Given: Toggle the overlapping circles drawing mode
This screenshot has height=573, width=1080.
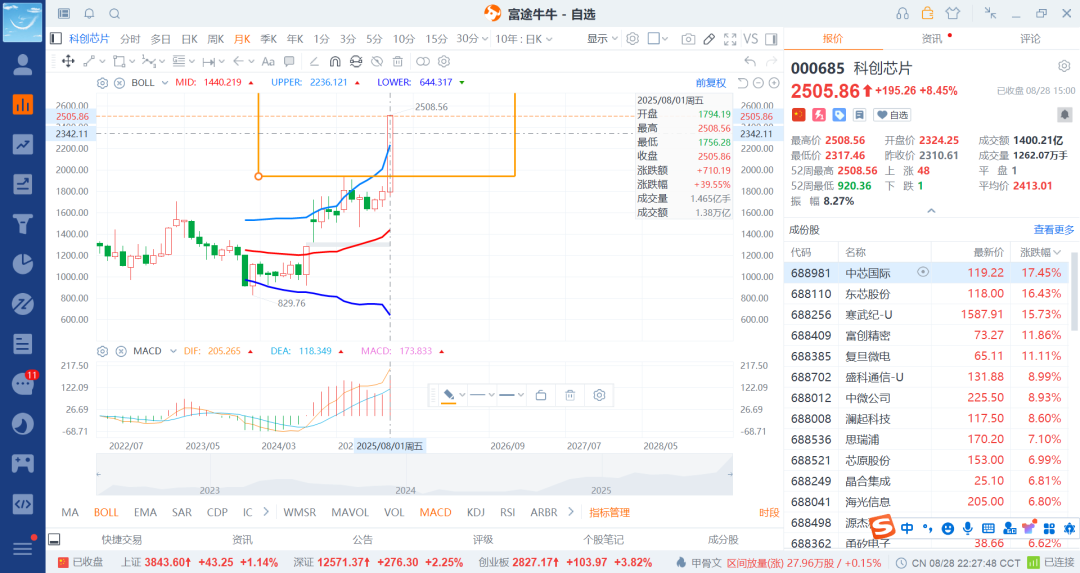Looking at the screenshot, I should point(423,61).
